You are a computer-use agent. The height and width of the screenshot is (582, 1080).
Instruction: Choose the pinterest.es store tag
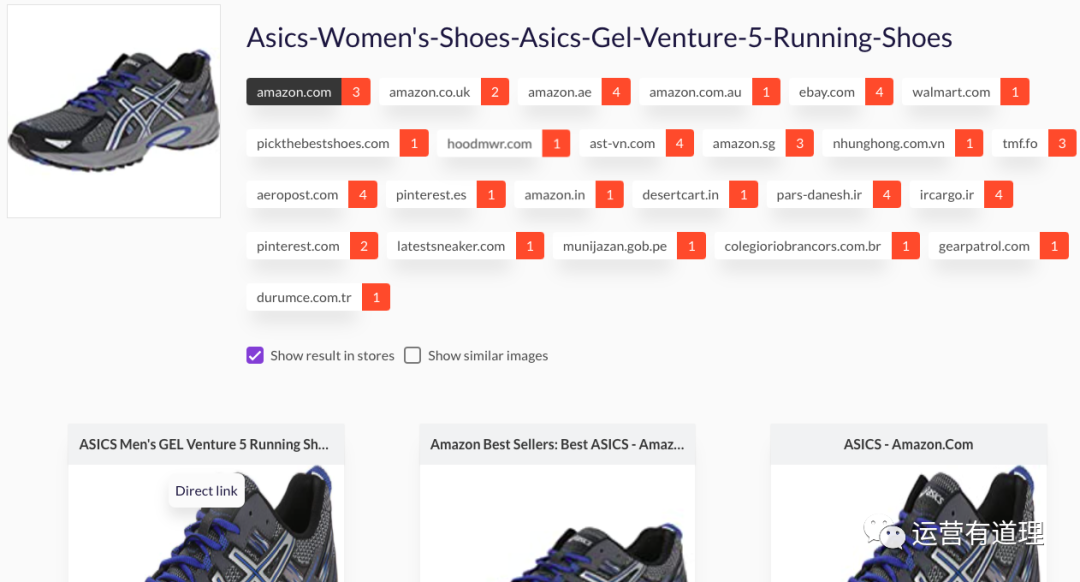pyautogui.click(x=431, y=195)
